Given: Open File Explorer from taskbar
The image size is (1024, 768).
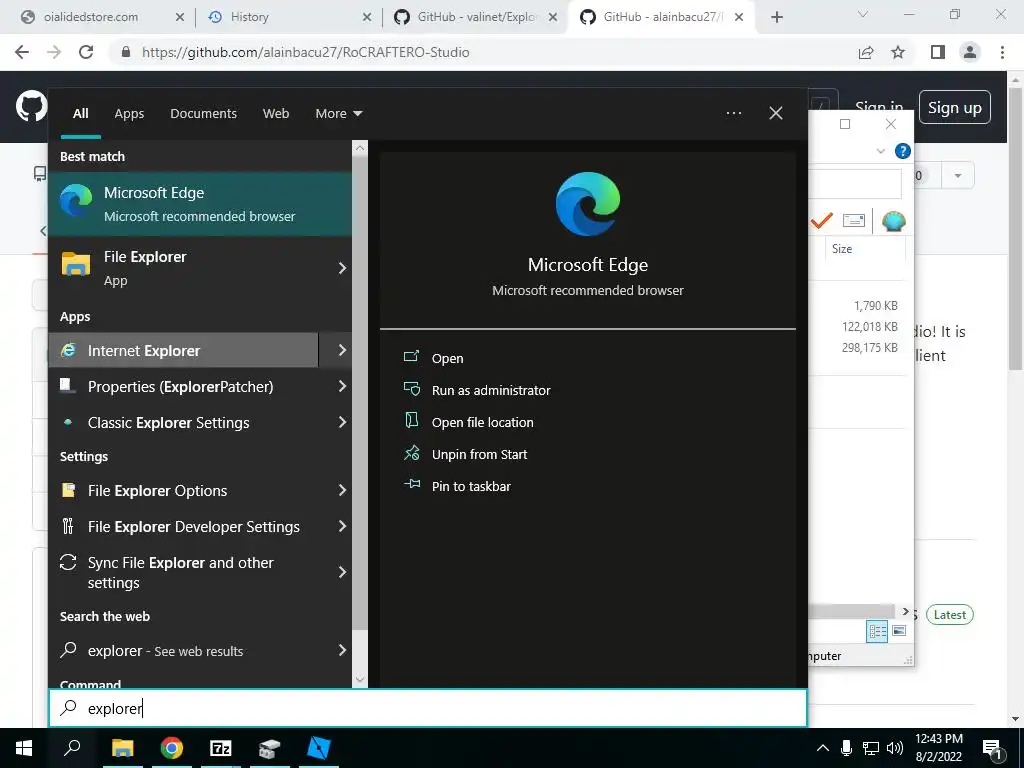Looking at the screenshot, I should (122, 748).
